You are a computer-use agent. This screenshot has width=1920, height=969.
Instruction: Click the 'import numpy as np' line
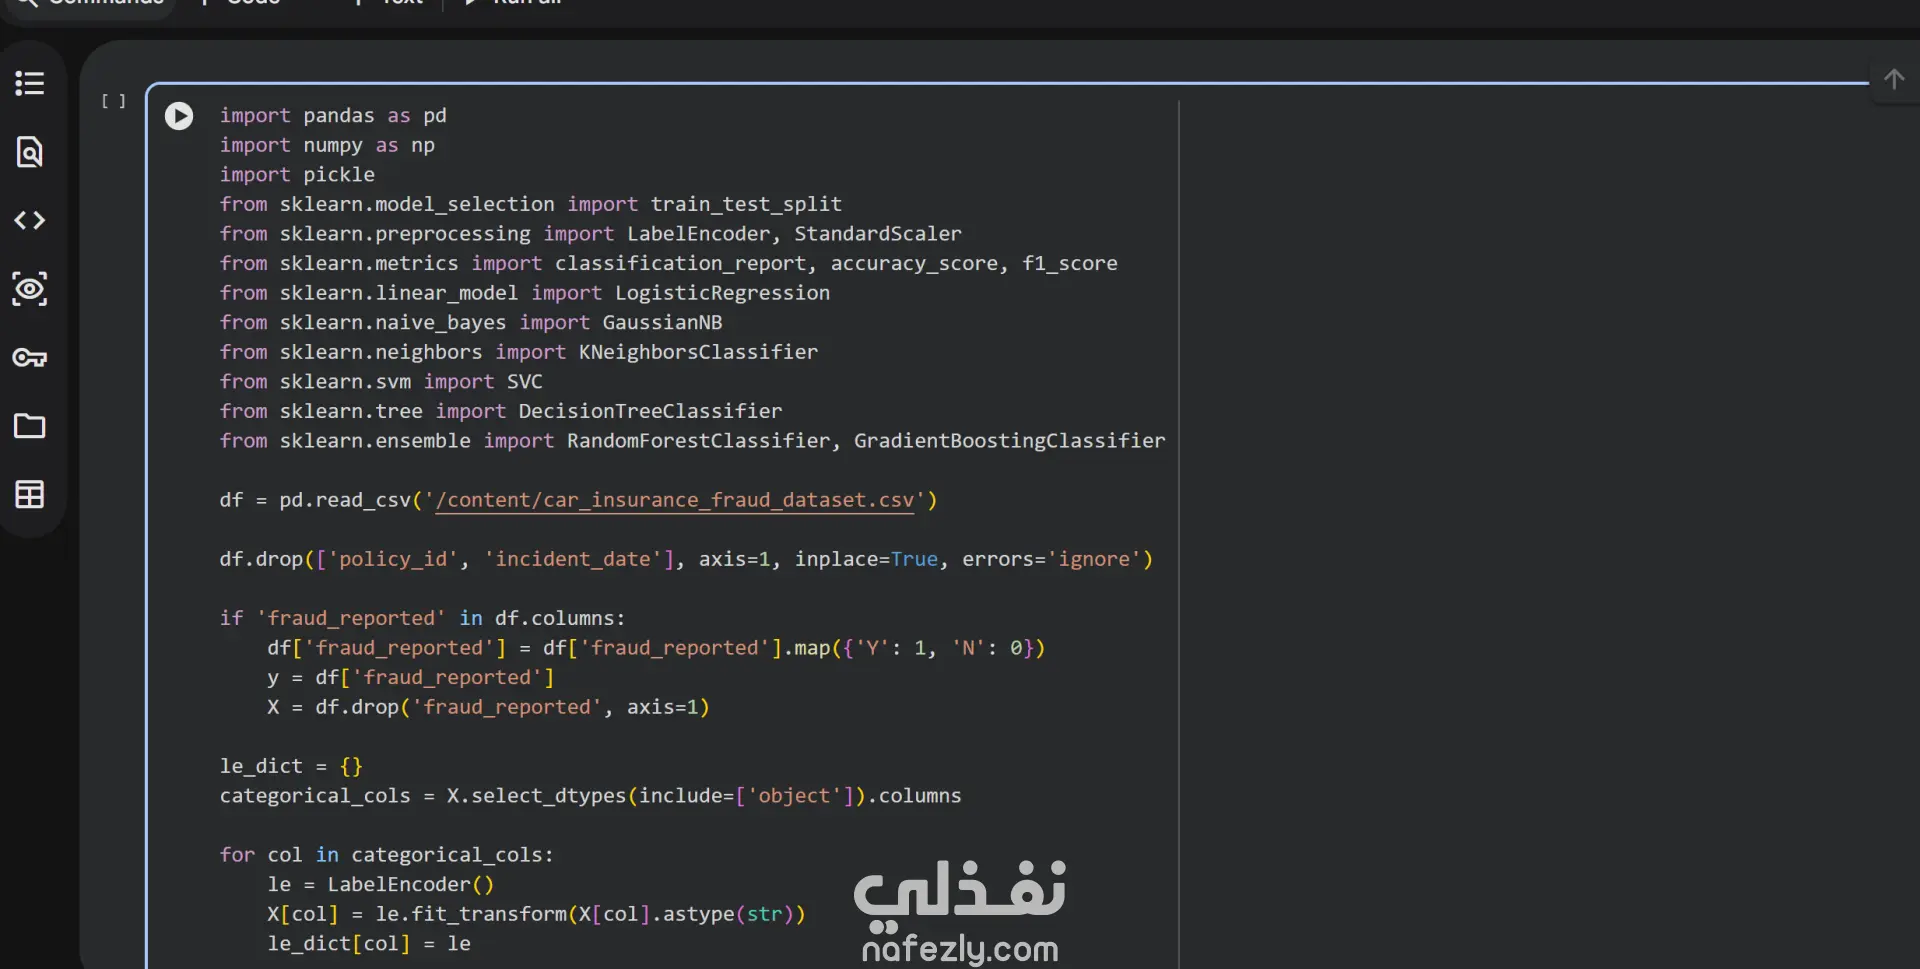pyautogui.click(x=327, y=146)
